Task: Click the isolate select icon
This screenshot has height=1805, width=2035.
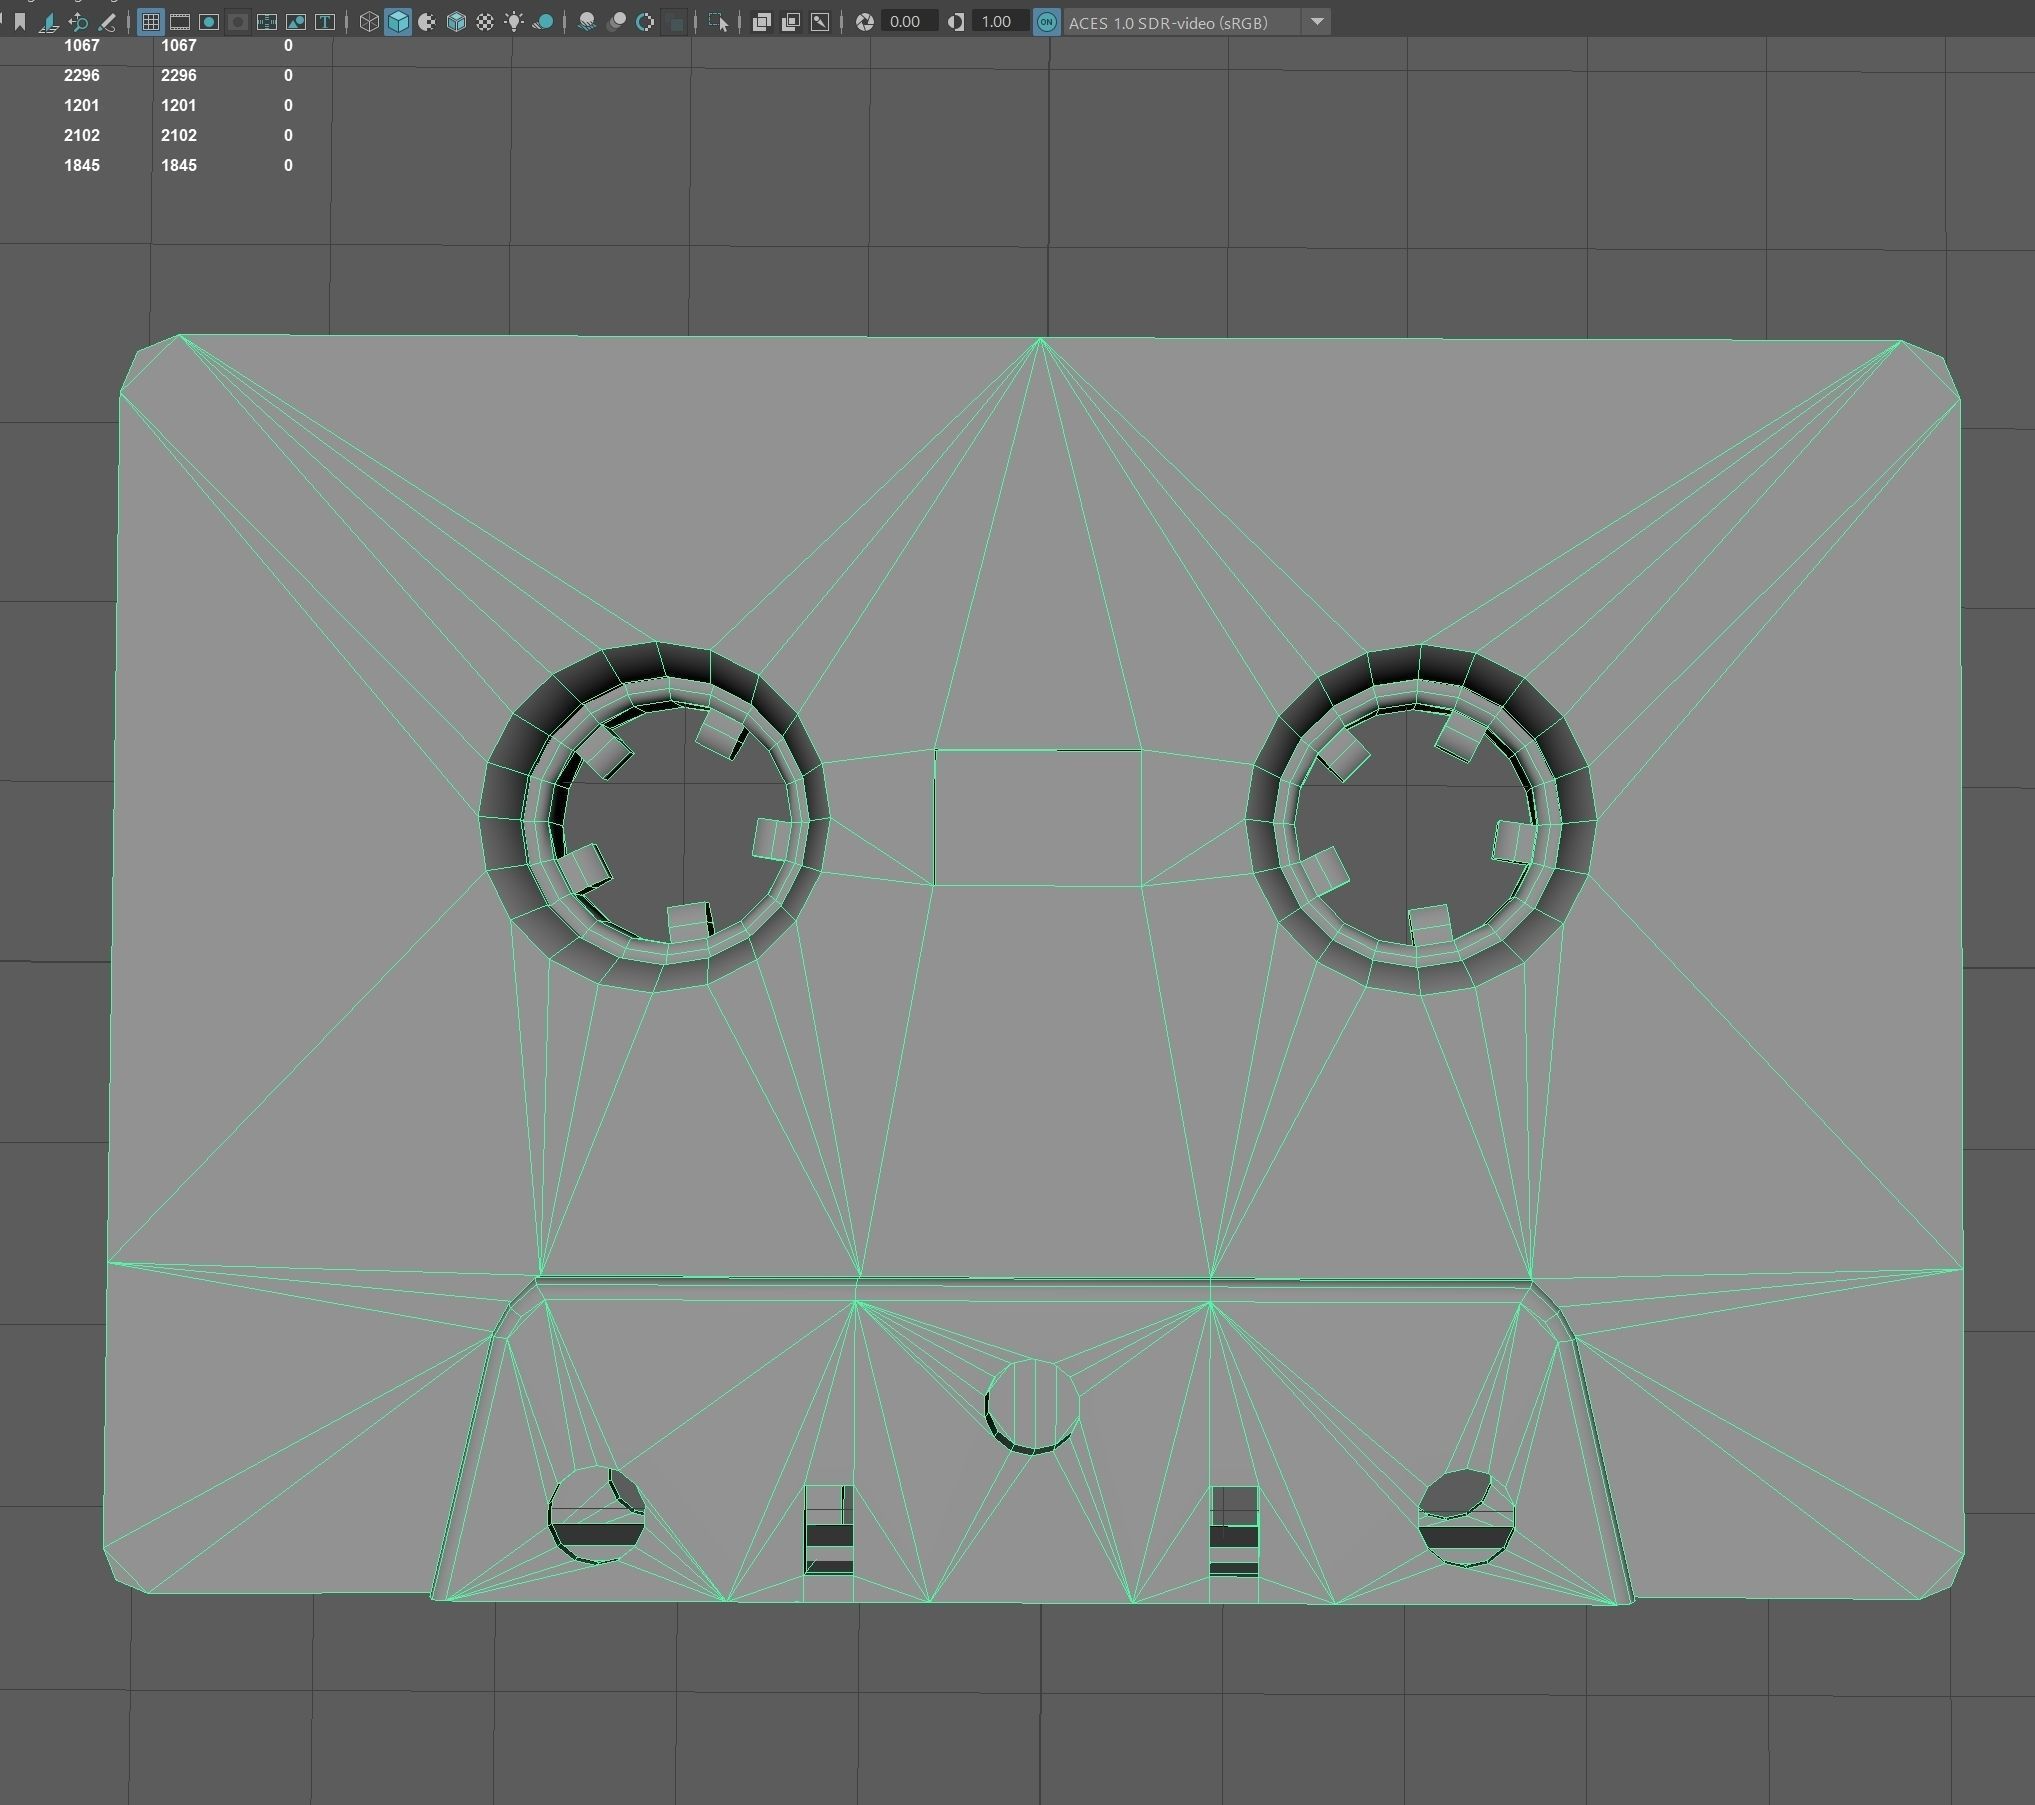Action: [718, 21]
